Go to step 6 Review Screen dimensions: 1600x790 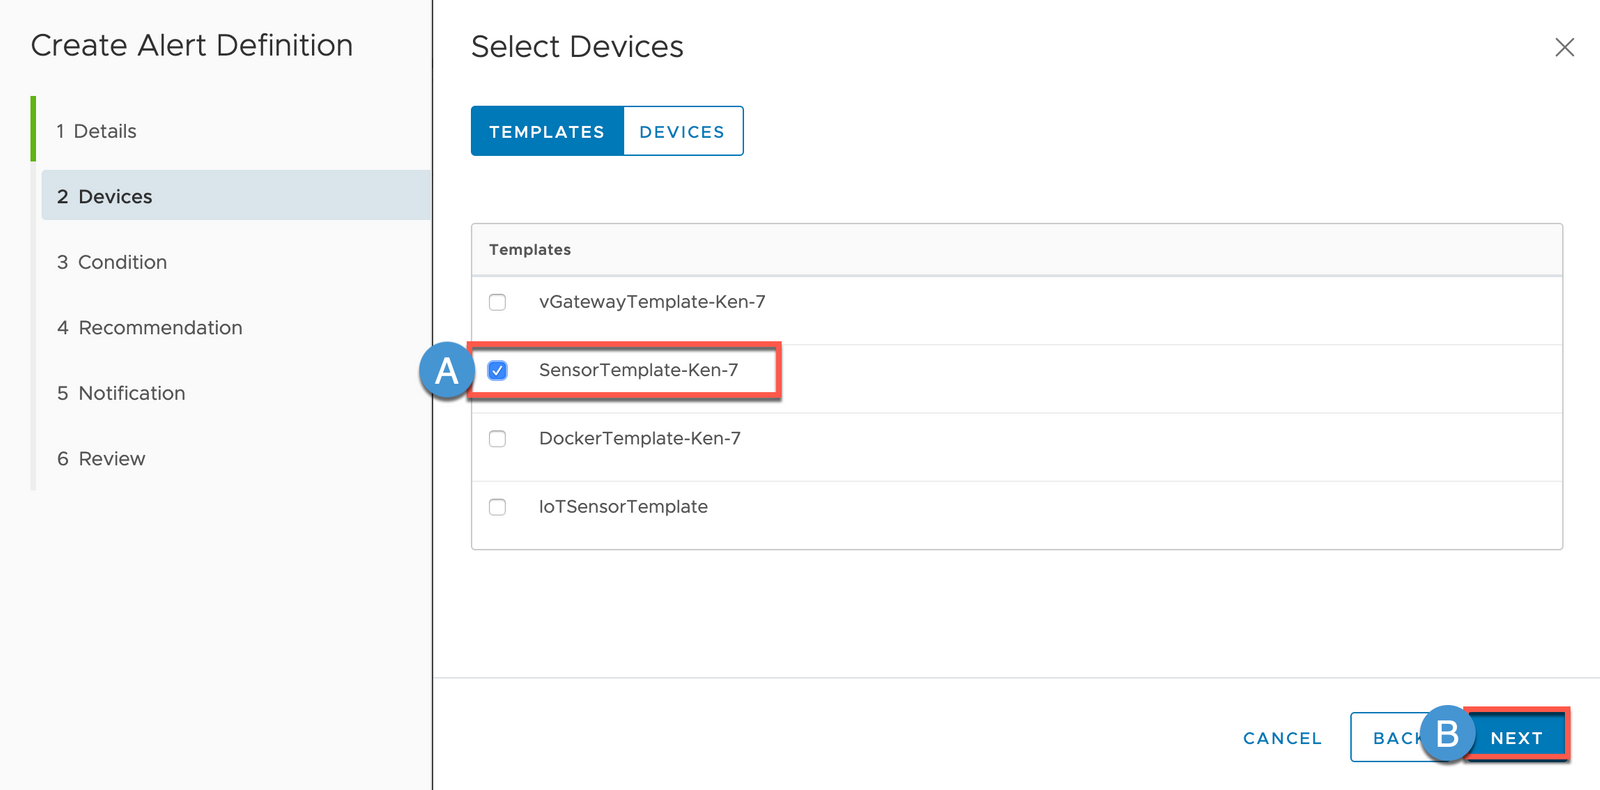tap(111, 459)
